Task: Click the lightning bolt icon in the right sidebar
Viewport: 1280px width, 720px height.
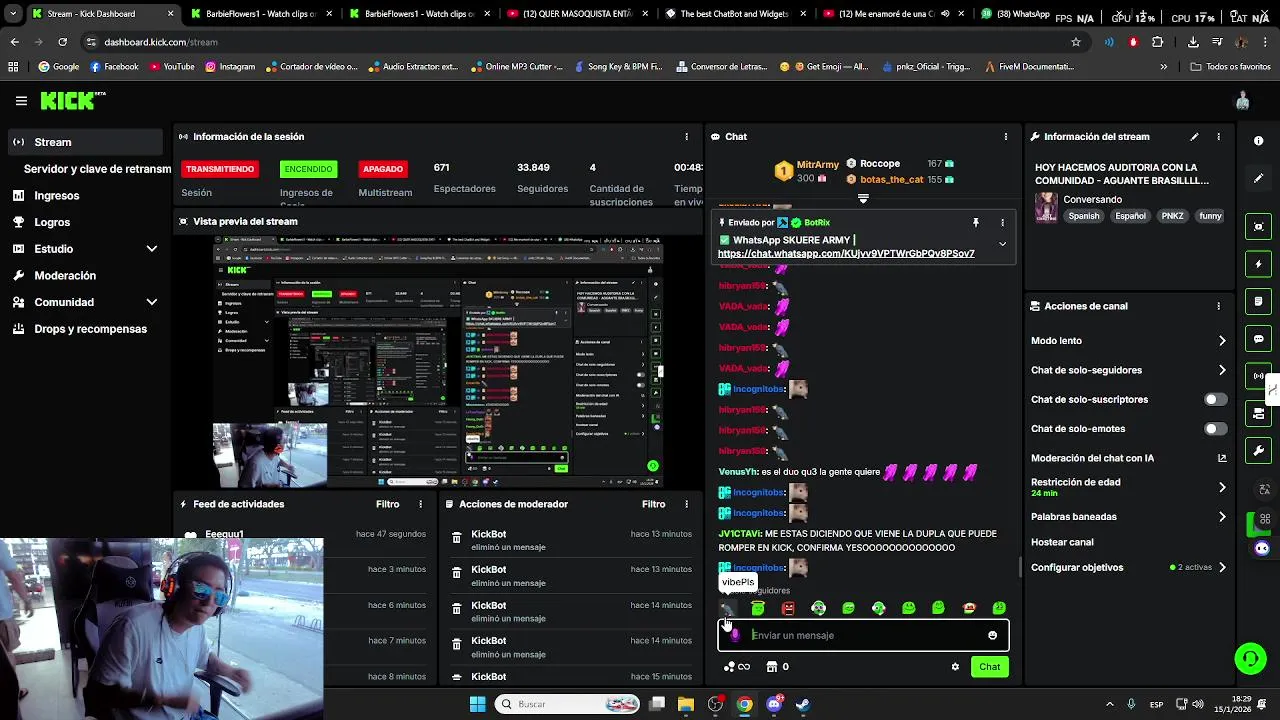Action: (1259, 264)
